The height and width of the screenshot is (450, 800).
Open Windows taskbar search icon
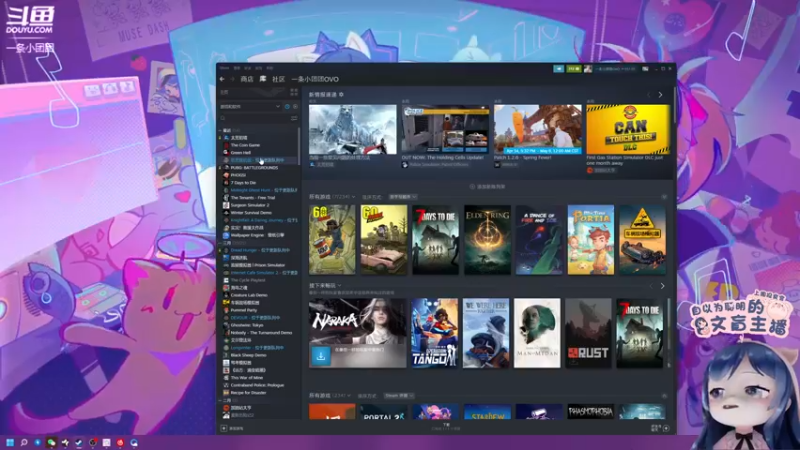(x=23, y=442)
